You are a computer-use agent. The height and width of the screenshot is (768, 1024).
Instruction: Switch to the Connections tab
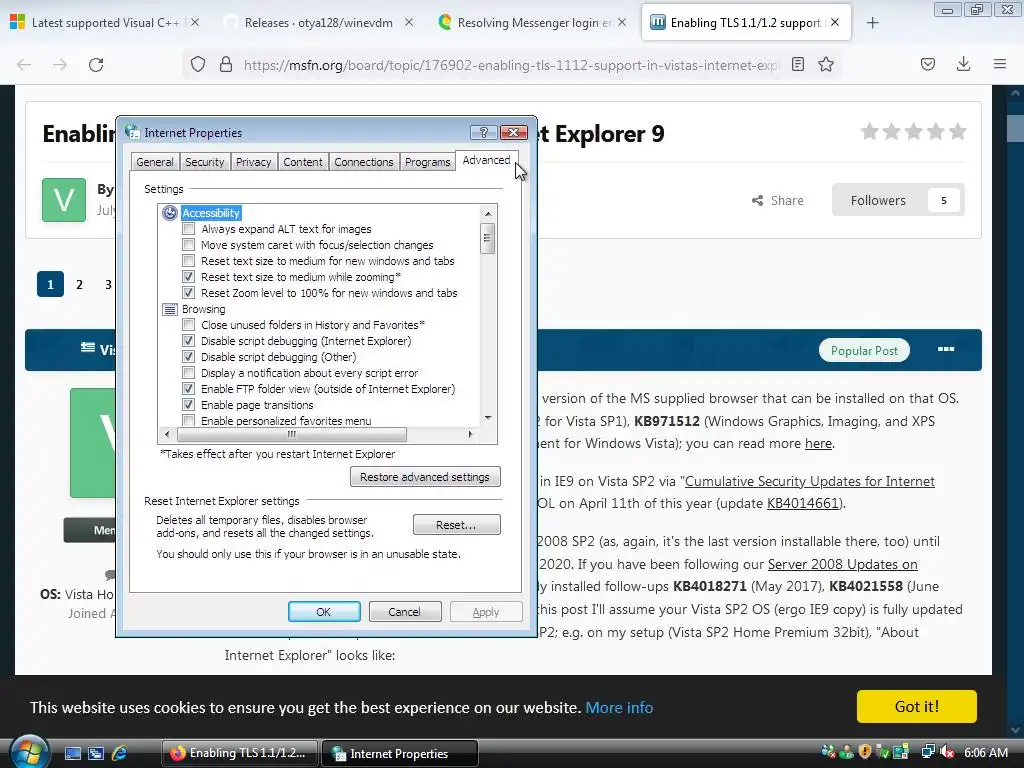pyautogui.click(x=364, y=162)
